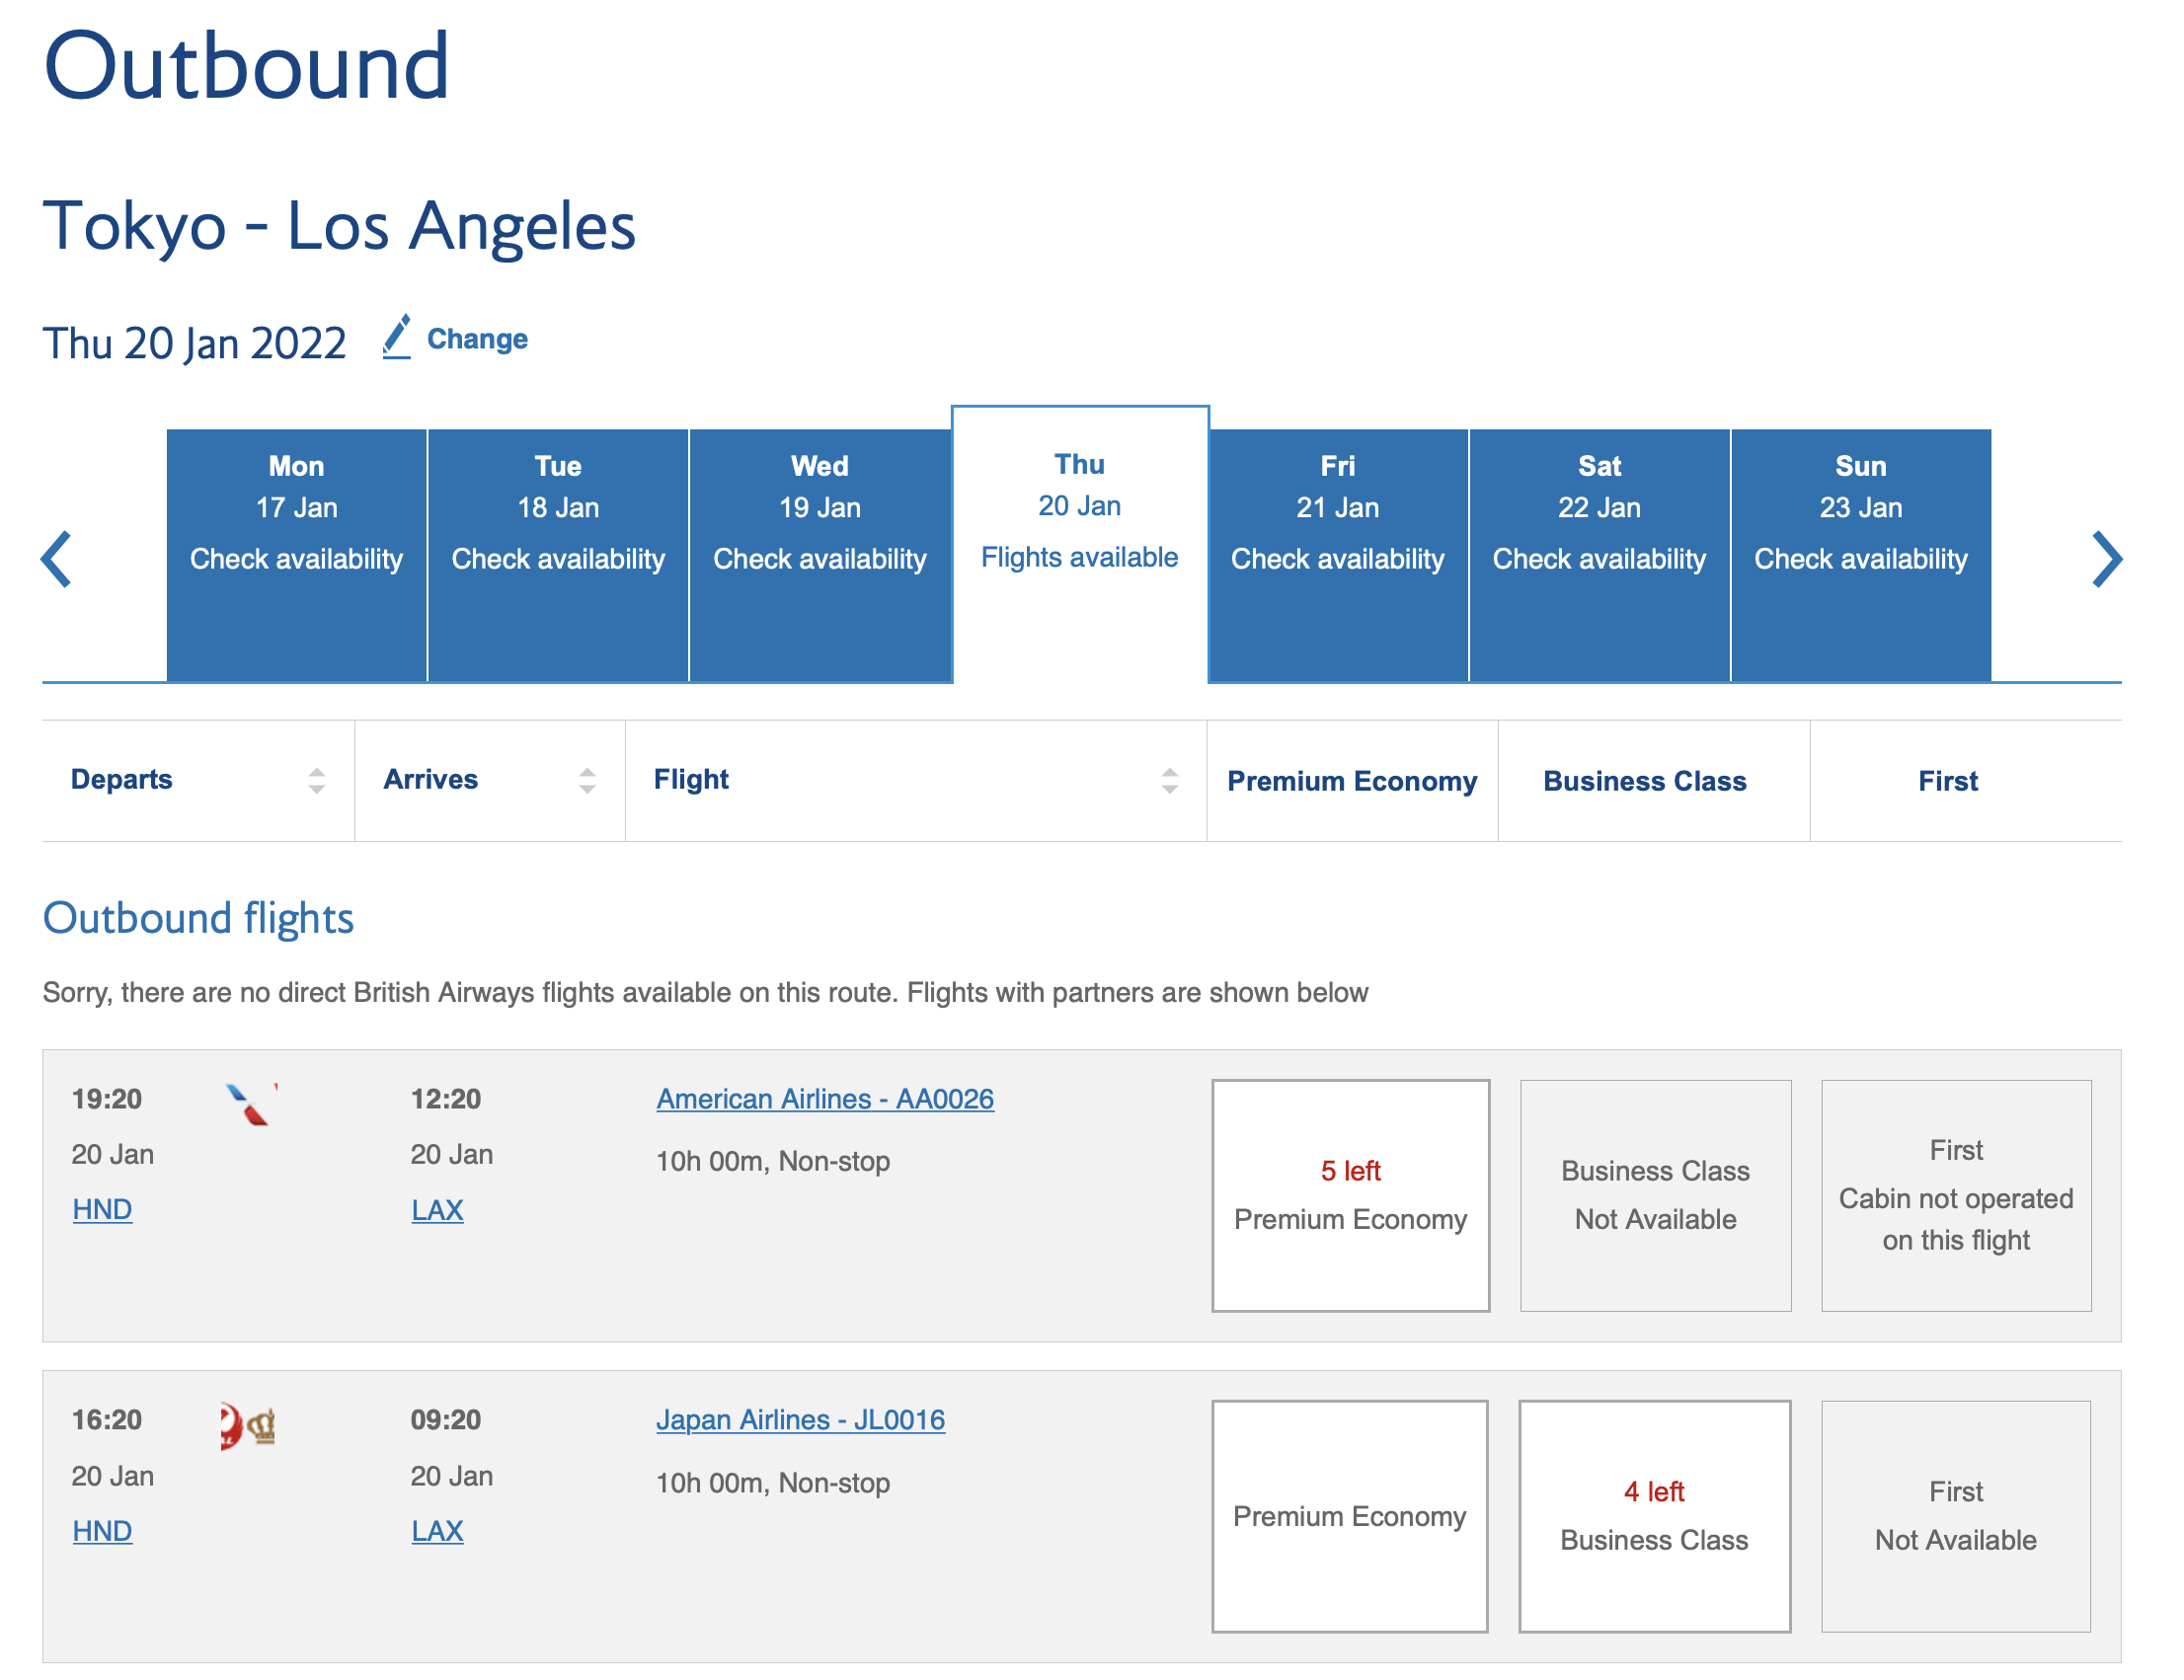The image size is (2184, 1680).
Task: Go to previous week with left chevron
Action: click(x=57, y=559)
